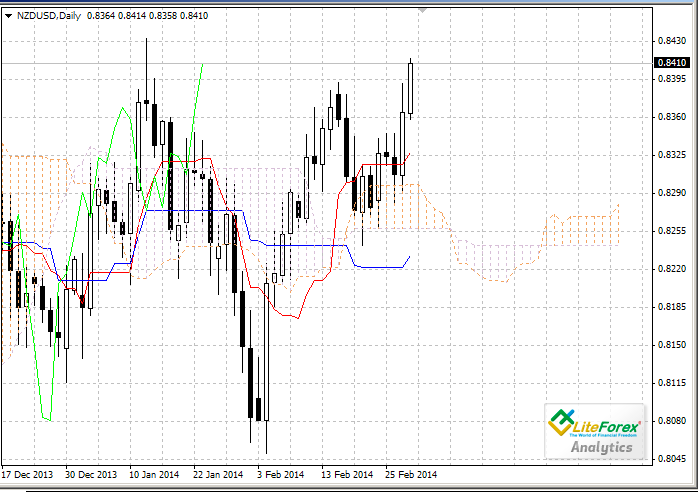Click the 10 Jan 2014 date label
Viewport: 698px width, 492px height.
154,475
